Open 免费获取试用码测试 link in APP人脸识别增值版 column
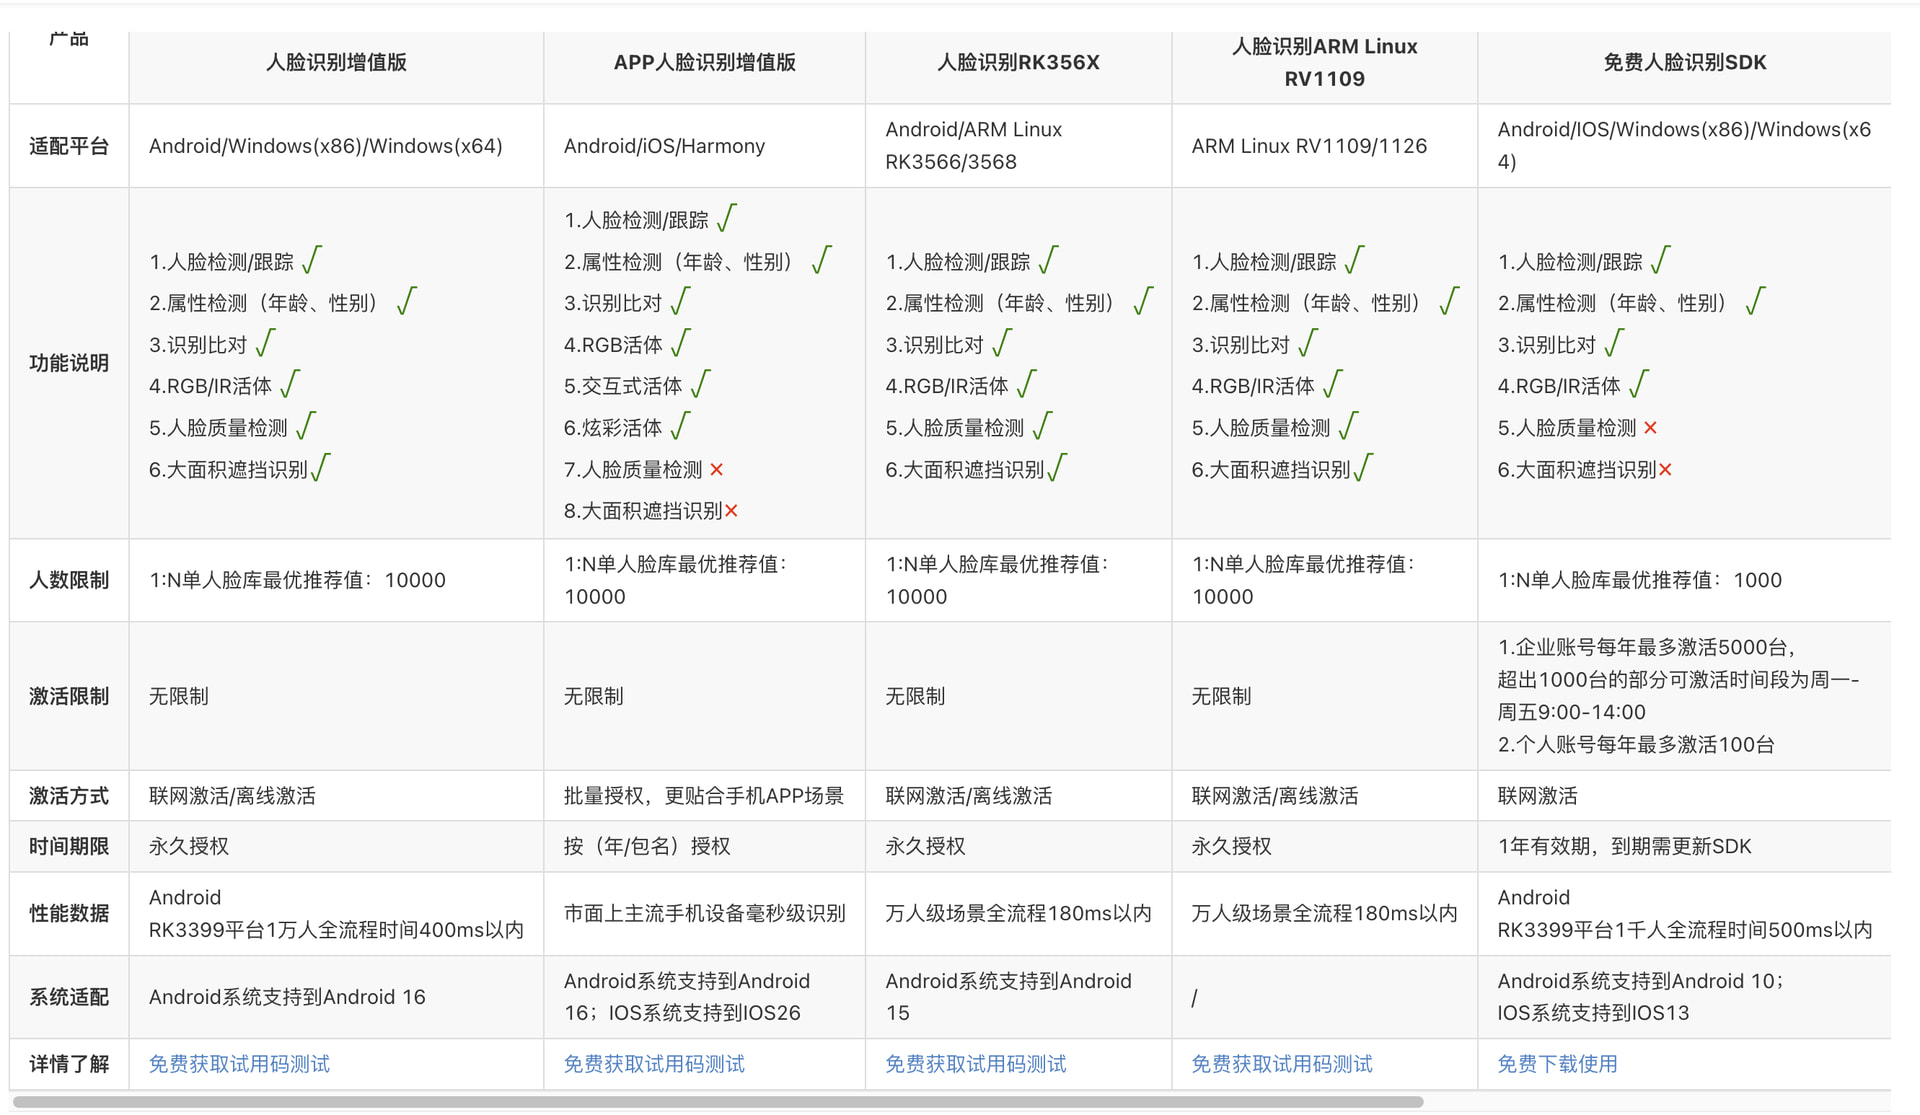The height and width of the screenshot is (1115, 1920). (654, 1064)
